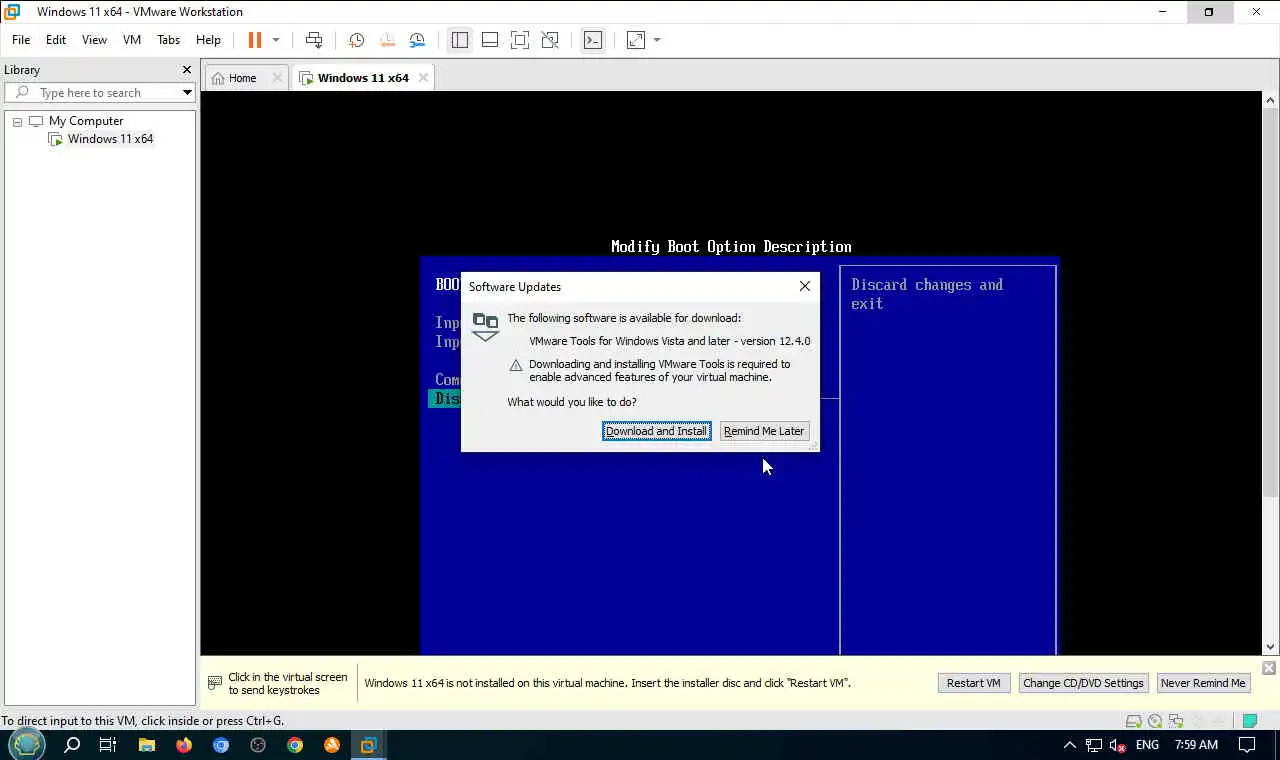Close the Windows 11 x64 tab
Screen dimensions: 1280x760
click(423, 77)
